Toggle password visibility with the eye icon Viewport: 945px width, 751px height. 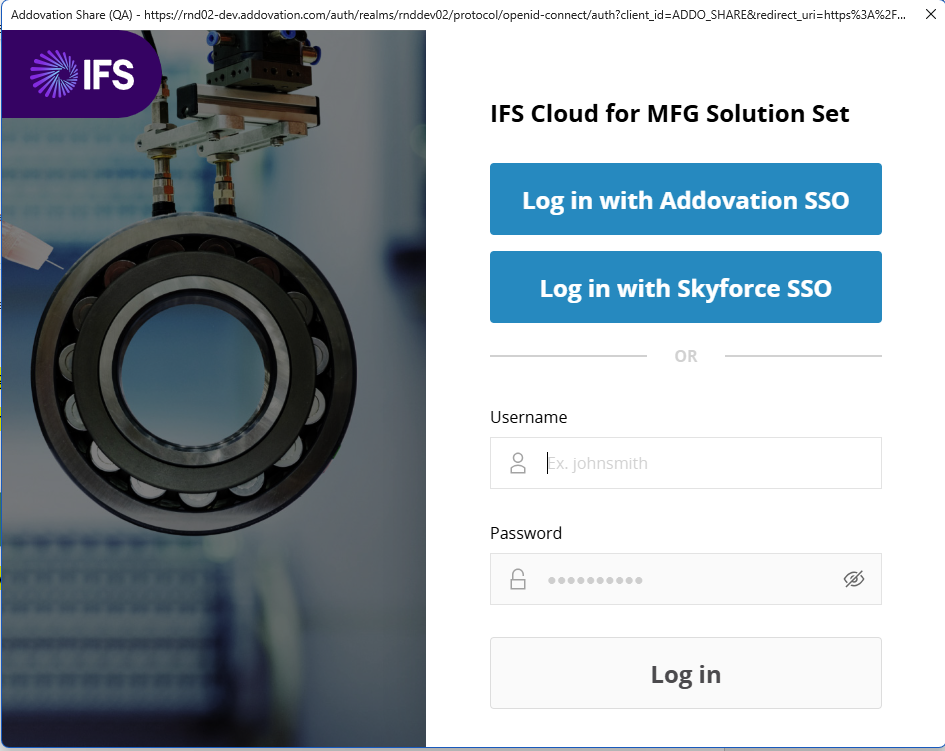tap(853, 579)
